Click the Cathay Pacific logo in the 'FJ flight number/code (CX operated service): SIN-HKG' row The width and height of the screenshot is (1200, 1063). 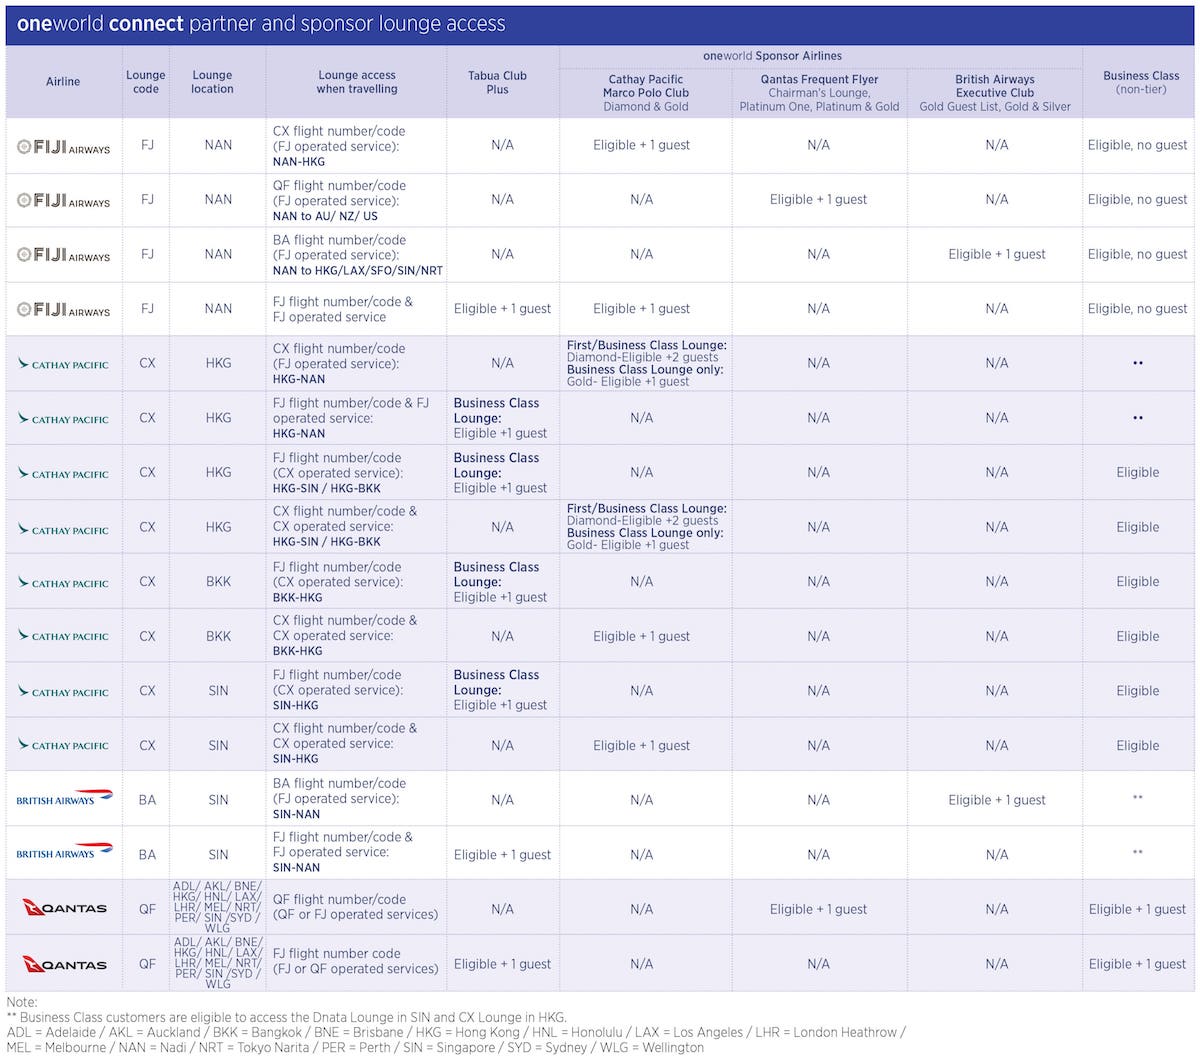pyautogui.click(x=63, y=691)
